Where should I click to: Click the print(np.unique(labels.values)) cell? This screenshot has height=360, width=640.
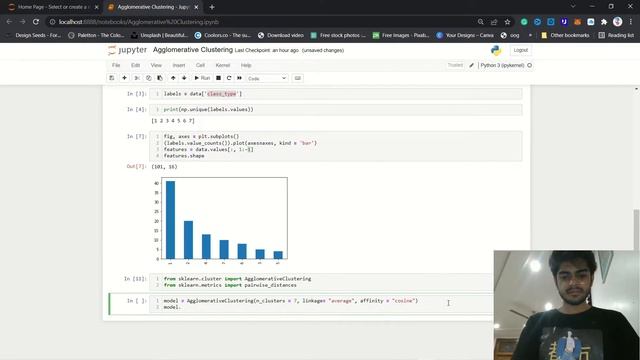coord(336,109)
